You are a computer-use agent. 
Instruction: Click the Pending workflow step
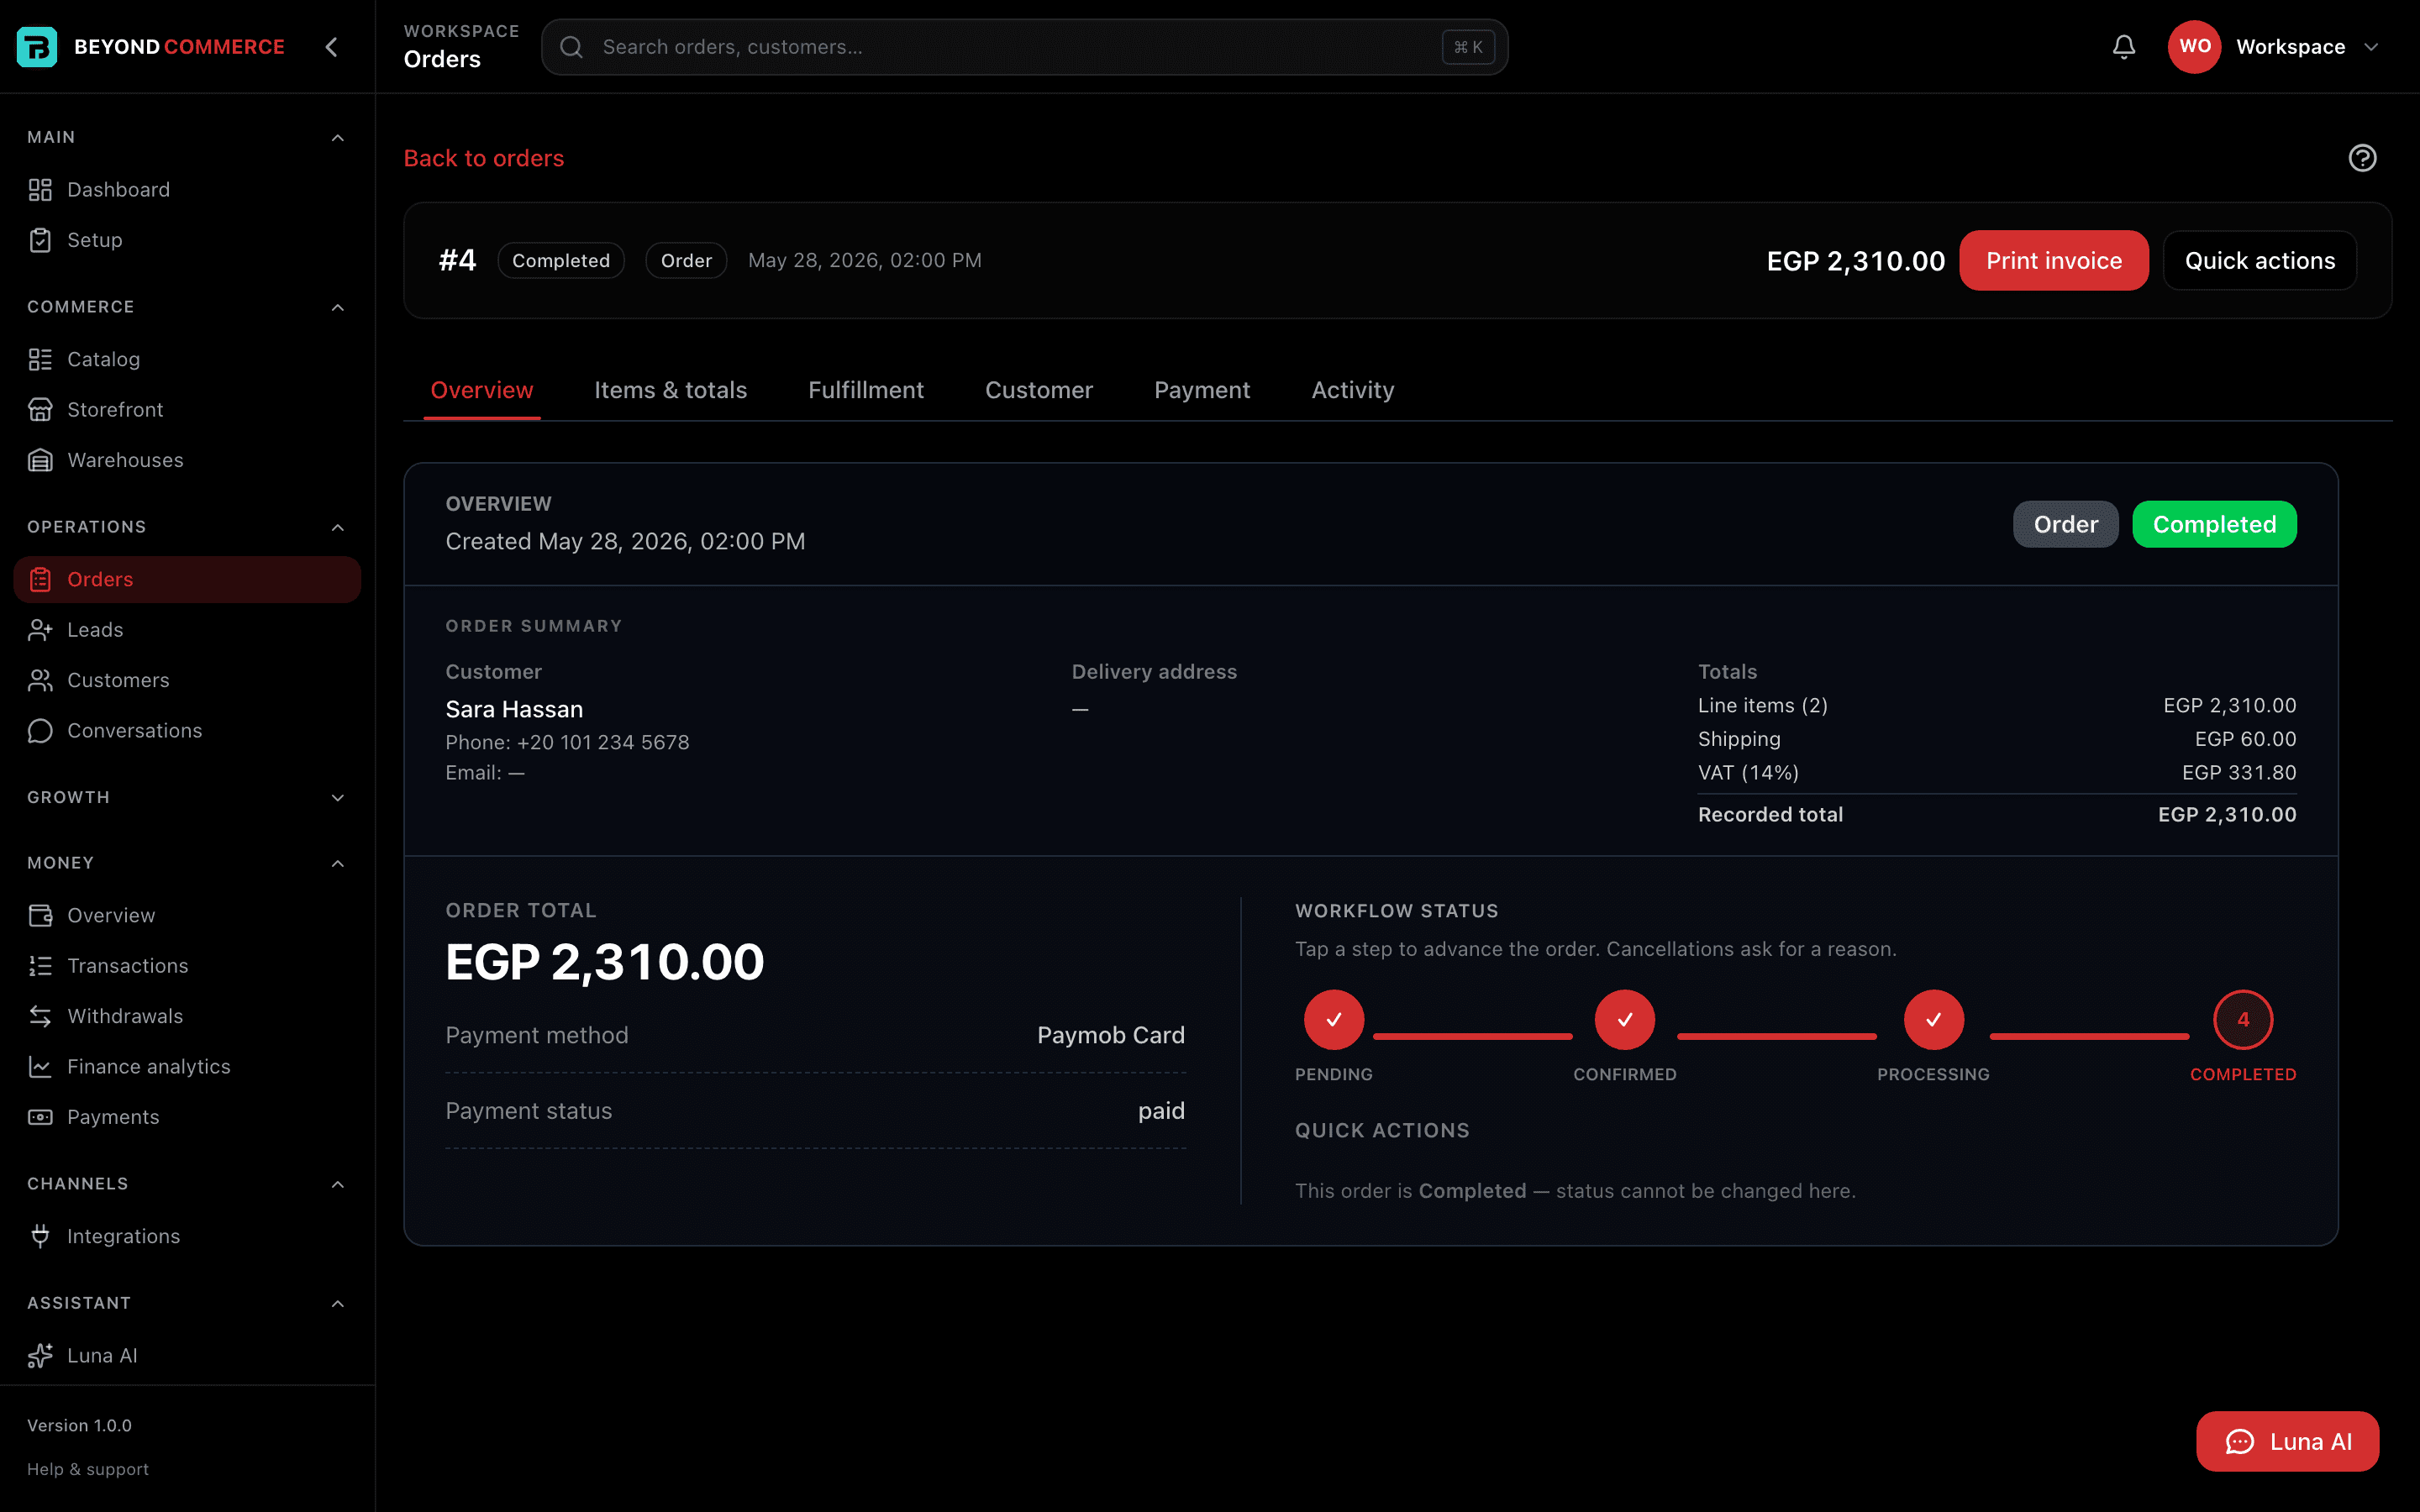(x=1333, y=1020)
